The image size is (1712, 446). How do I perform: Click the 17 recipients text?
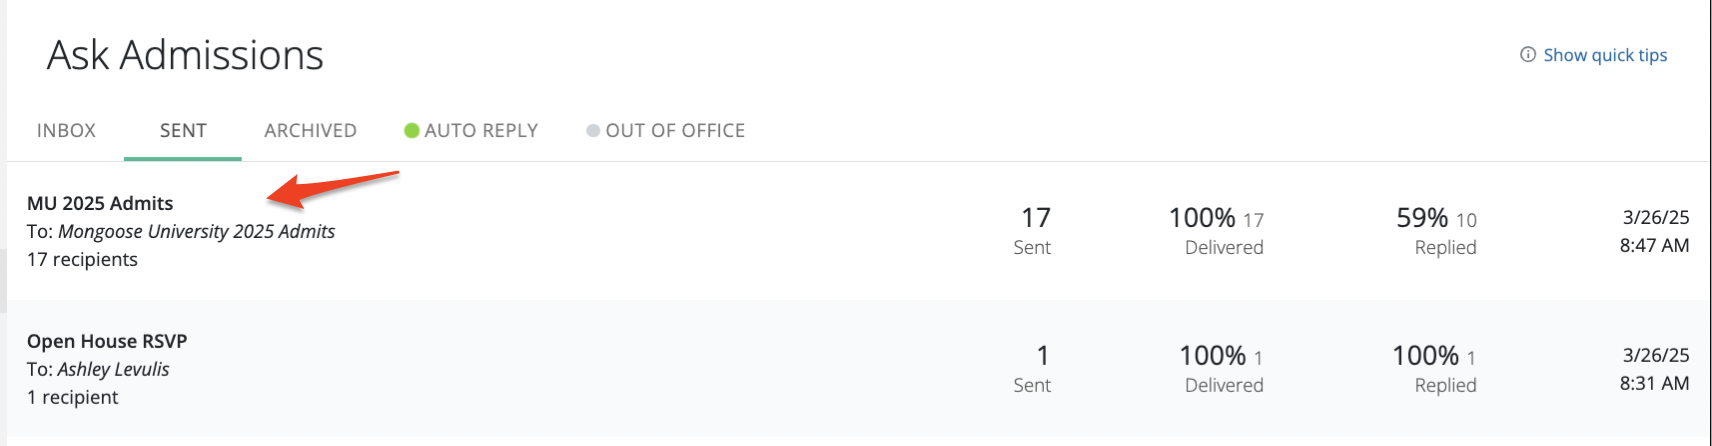tap(82, 259)
